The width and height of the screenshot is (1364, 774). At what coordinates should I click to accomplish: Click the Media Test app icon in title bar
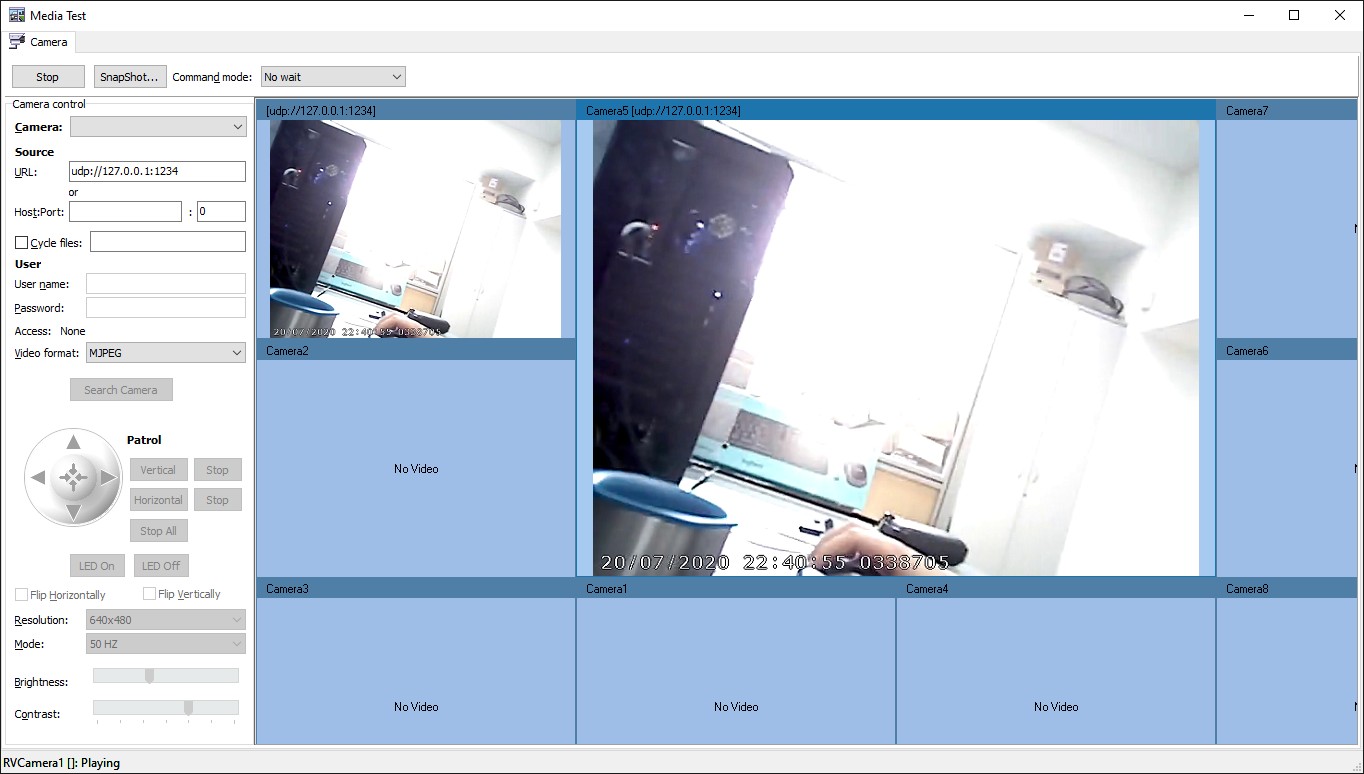[x=16, y=15]
